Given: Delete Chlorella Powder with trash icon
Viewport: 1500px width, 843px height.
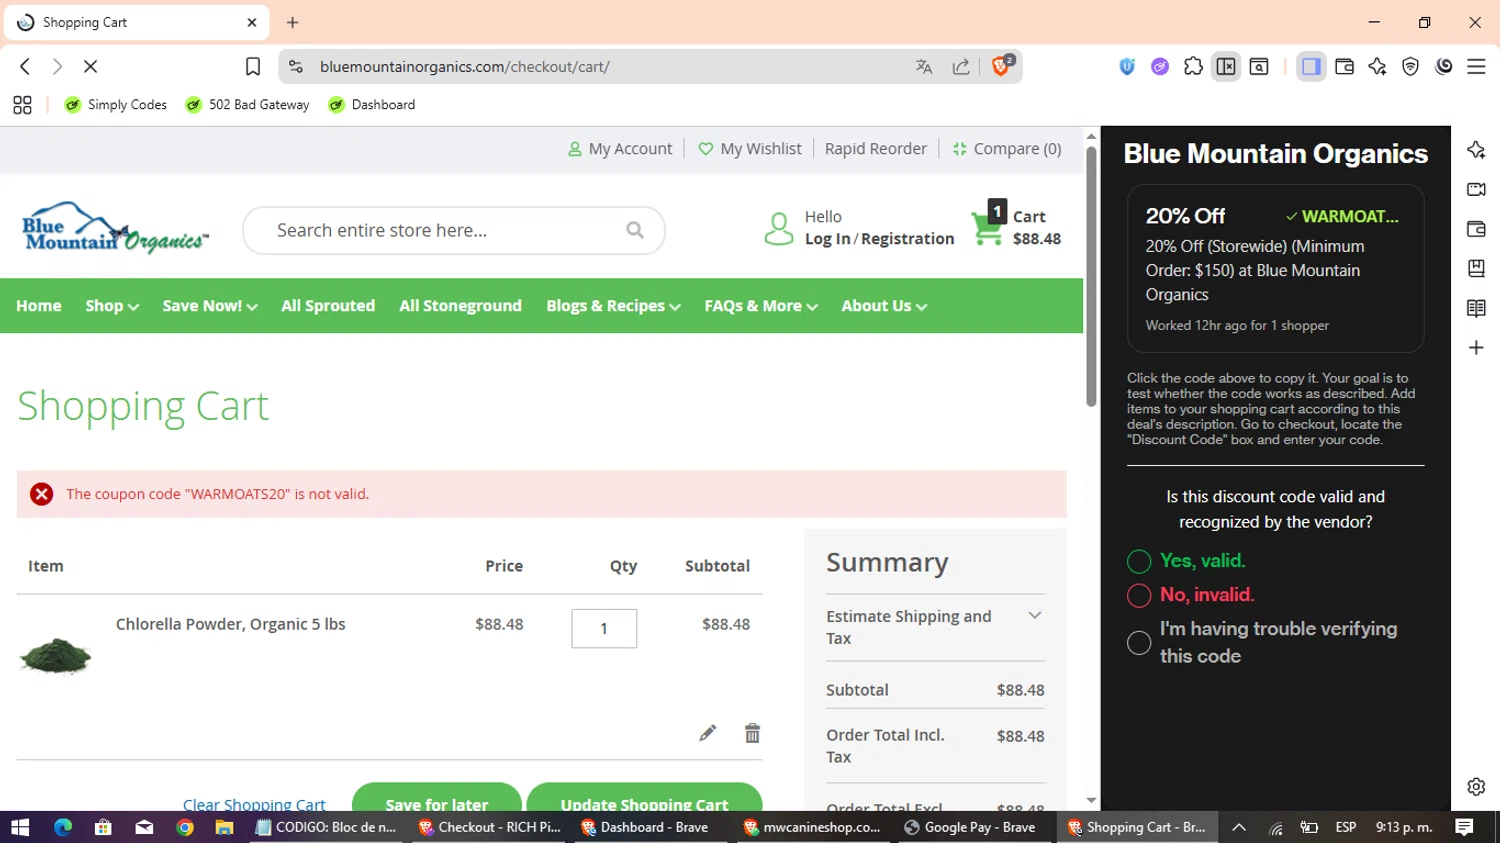Looking at the screenshot, I should coord(752,733).
